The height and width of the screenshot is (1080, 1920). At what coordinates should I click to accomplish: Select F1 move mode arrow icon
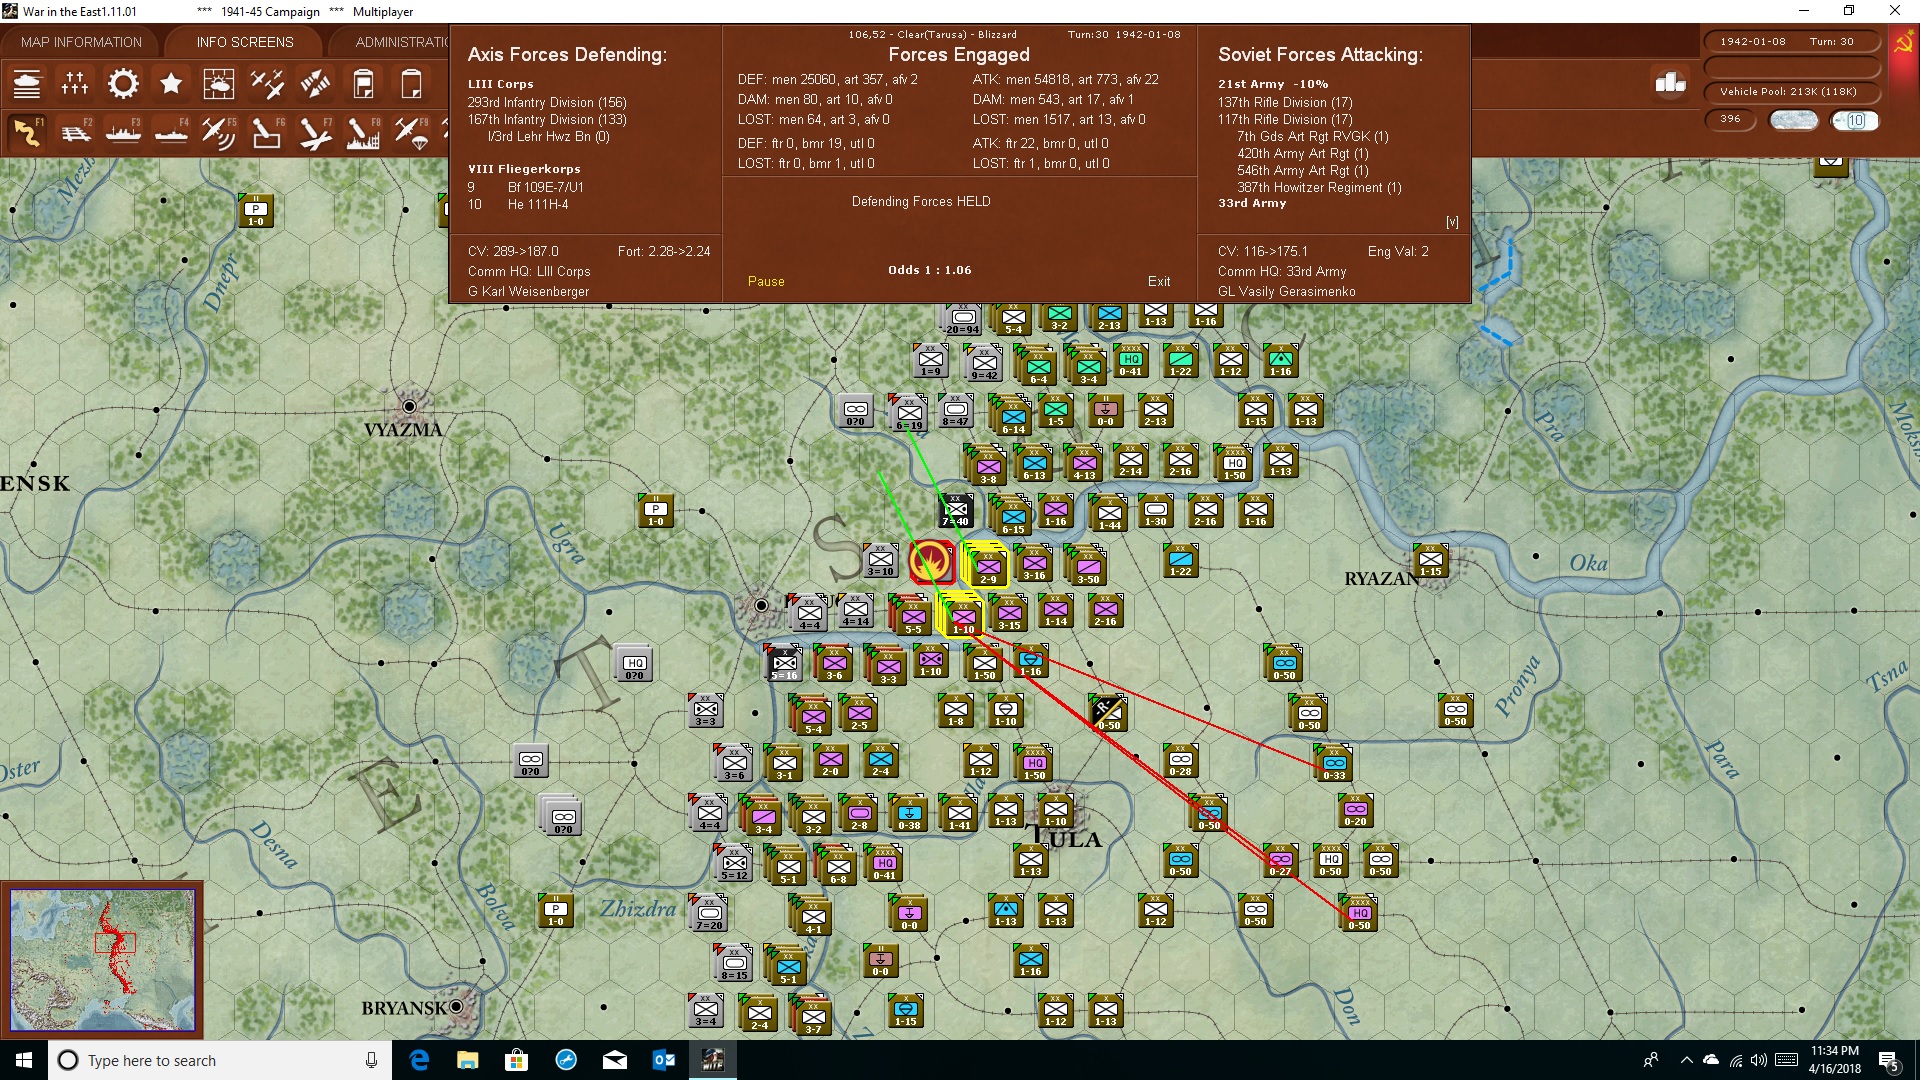pyautogui.click(x=27, y=132)
